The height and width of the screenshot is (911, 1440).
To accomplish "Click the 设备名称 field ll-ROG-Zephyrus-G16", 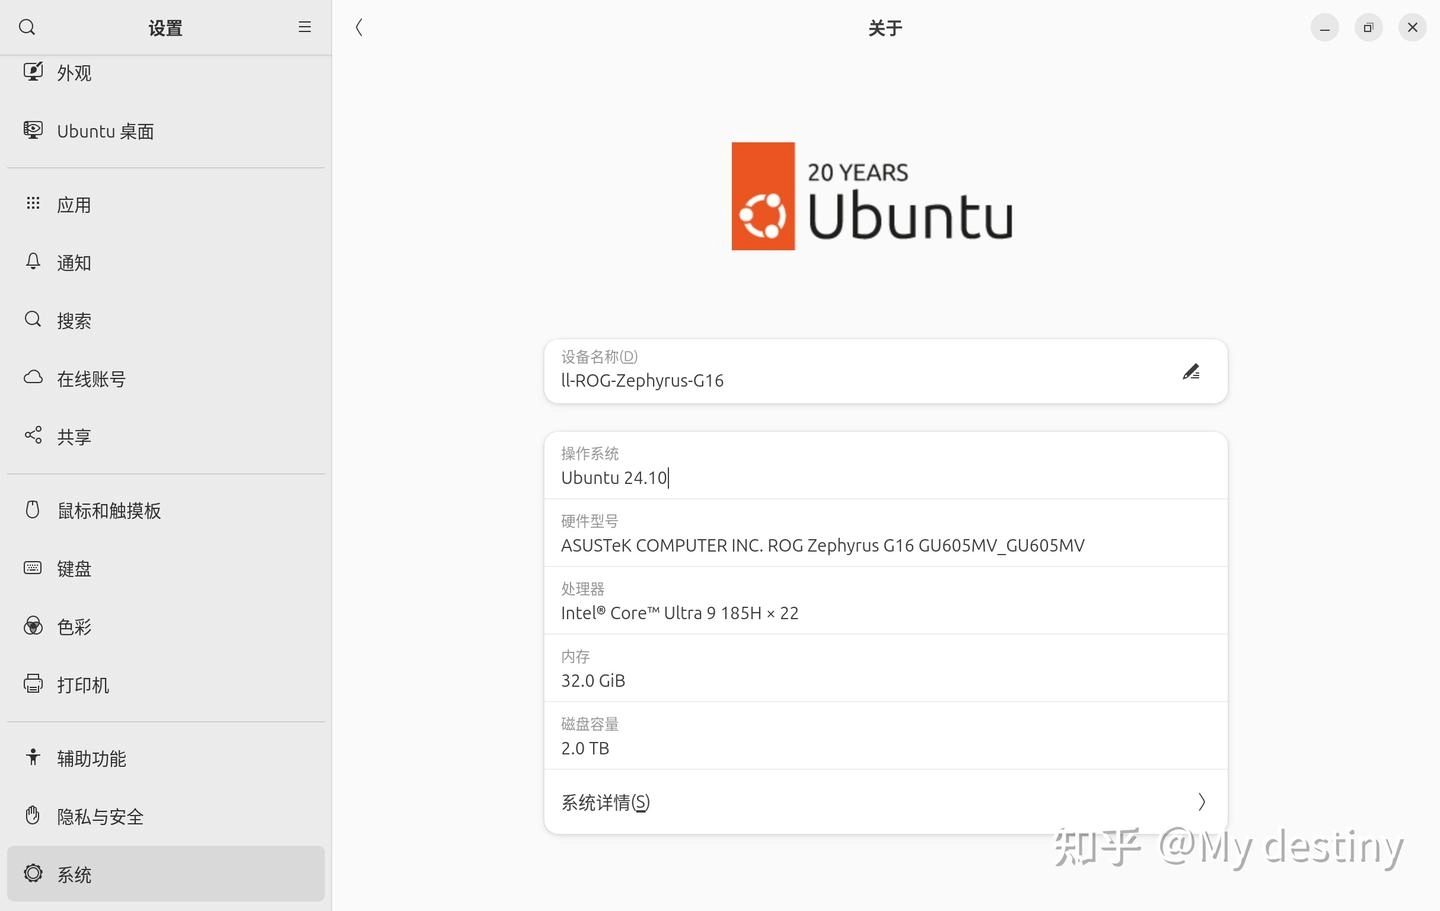I will tap(642, 380).
